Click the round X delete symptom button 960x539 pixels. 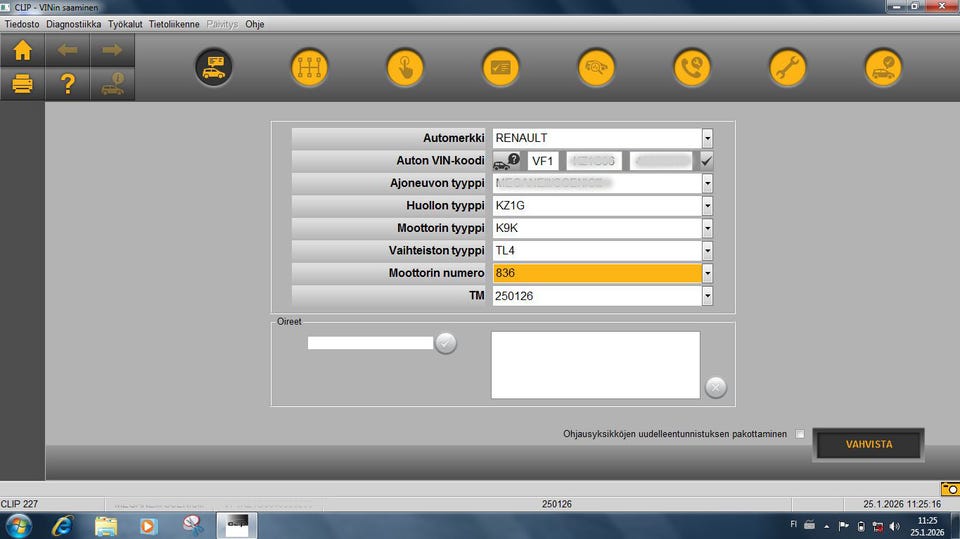click(716, 387)
